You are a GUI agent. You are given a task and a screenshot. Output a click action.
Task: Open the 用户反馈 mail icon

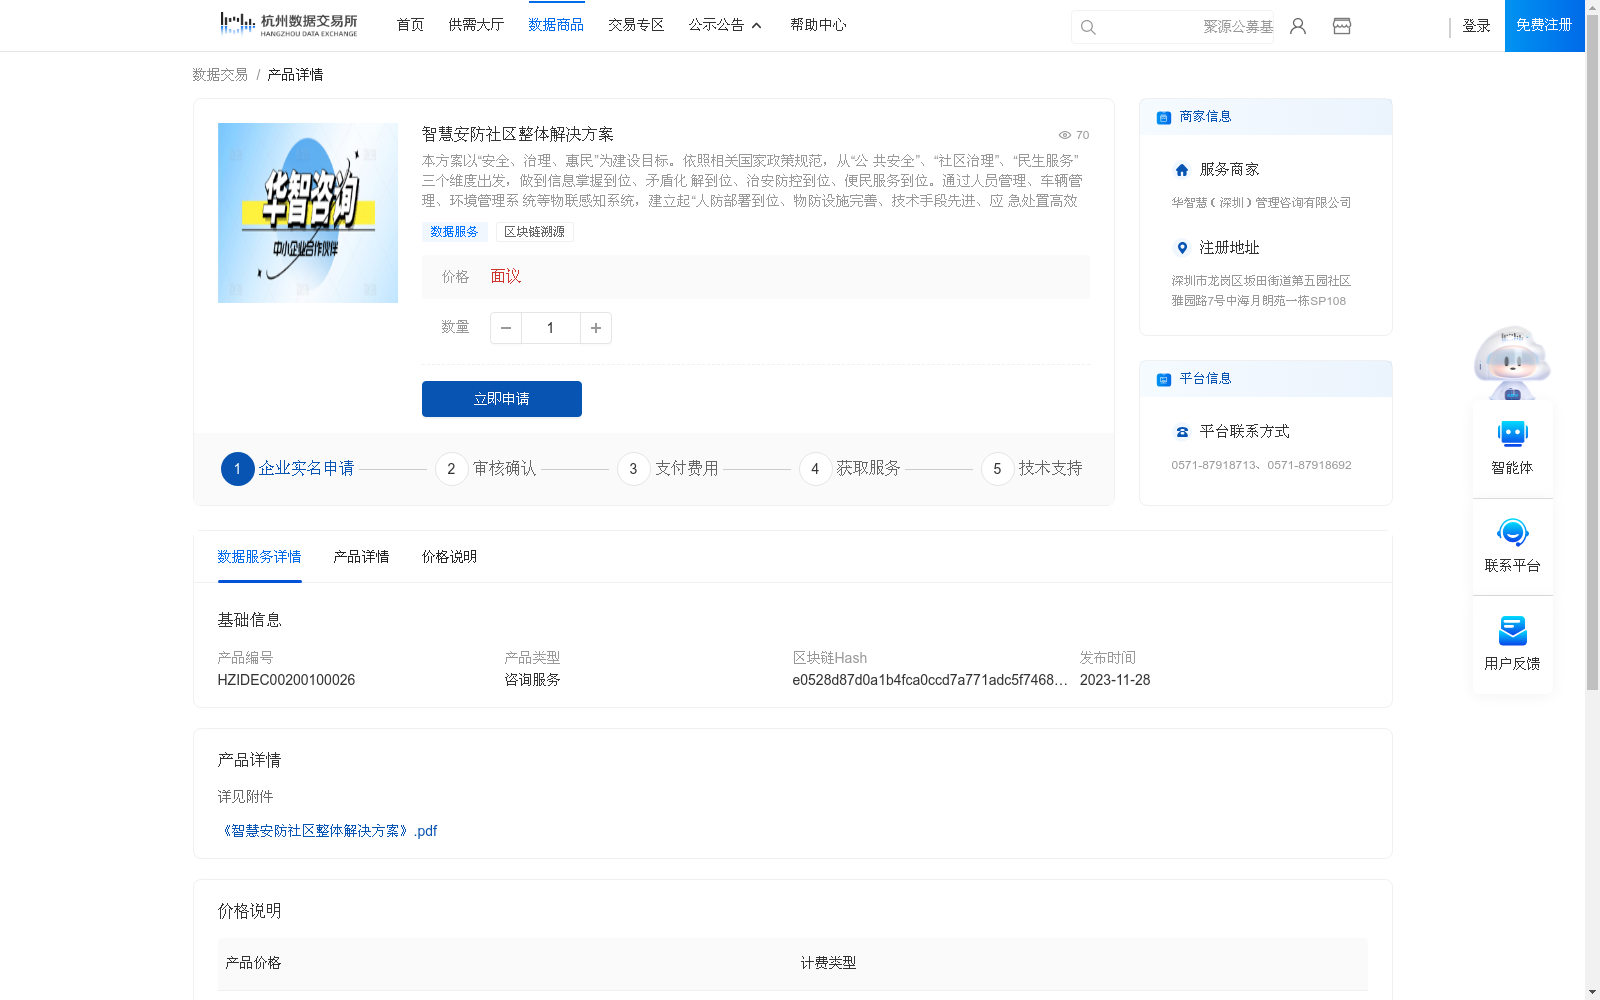coord(1512,630)
